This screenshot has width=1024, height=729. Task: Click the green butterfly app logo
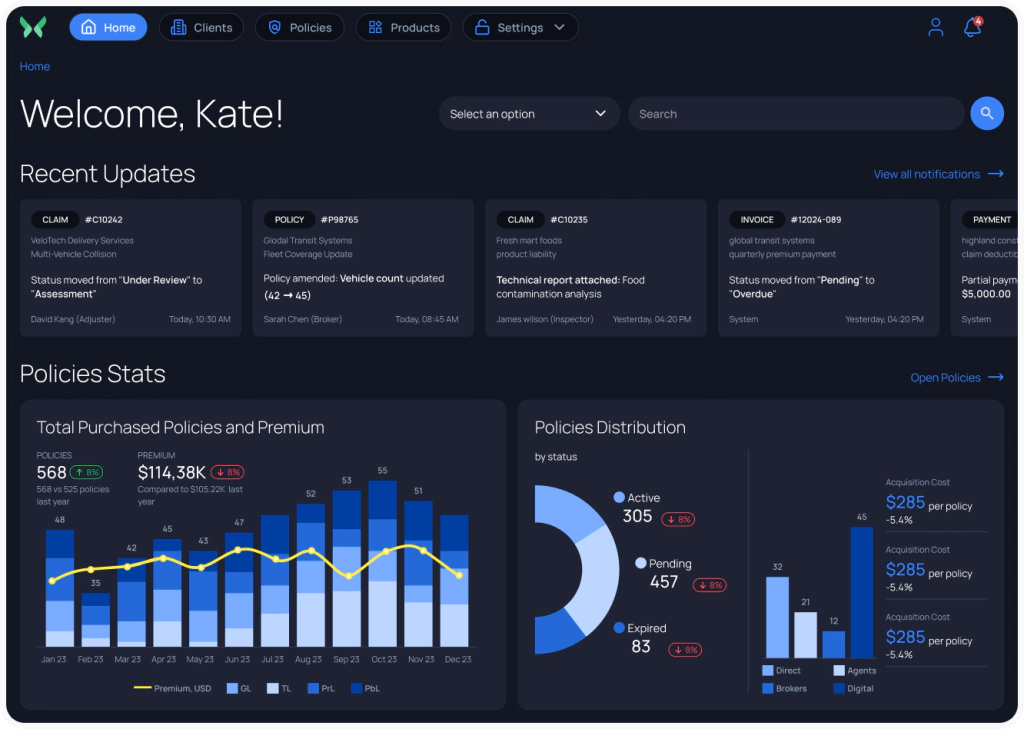click(33, 28)
